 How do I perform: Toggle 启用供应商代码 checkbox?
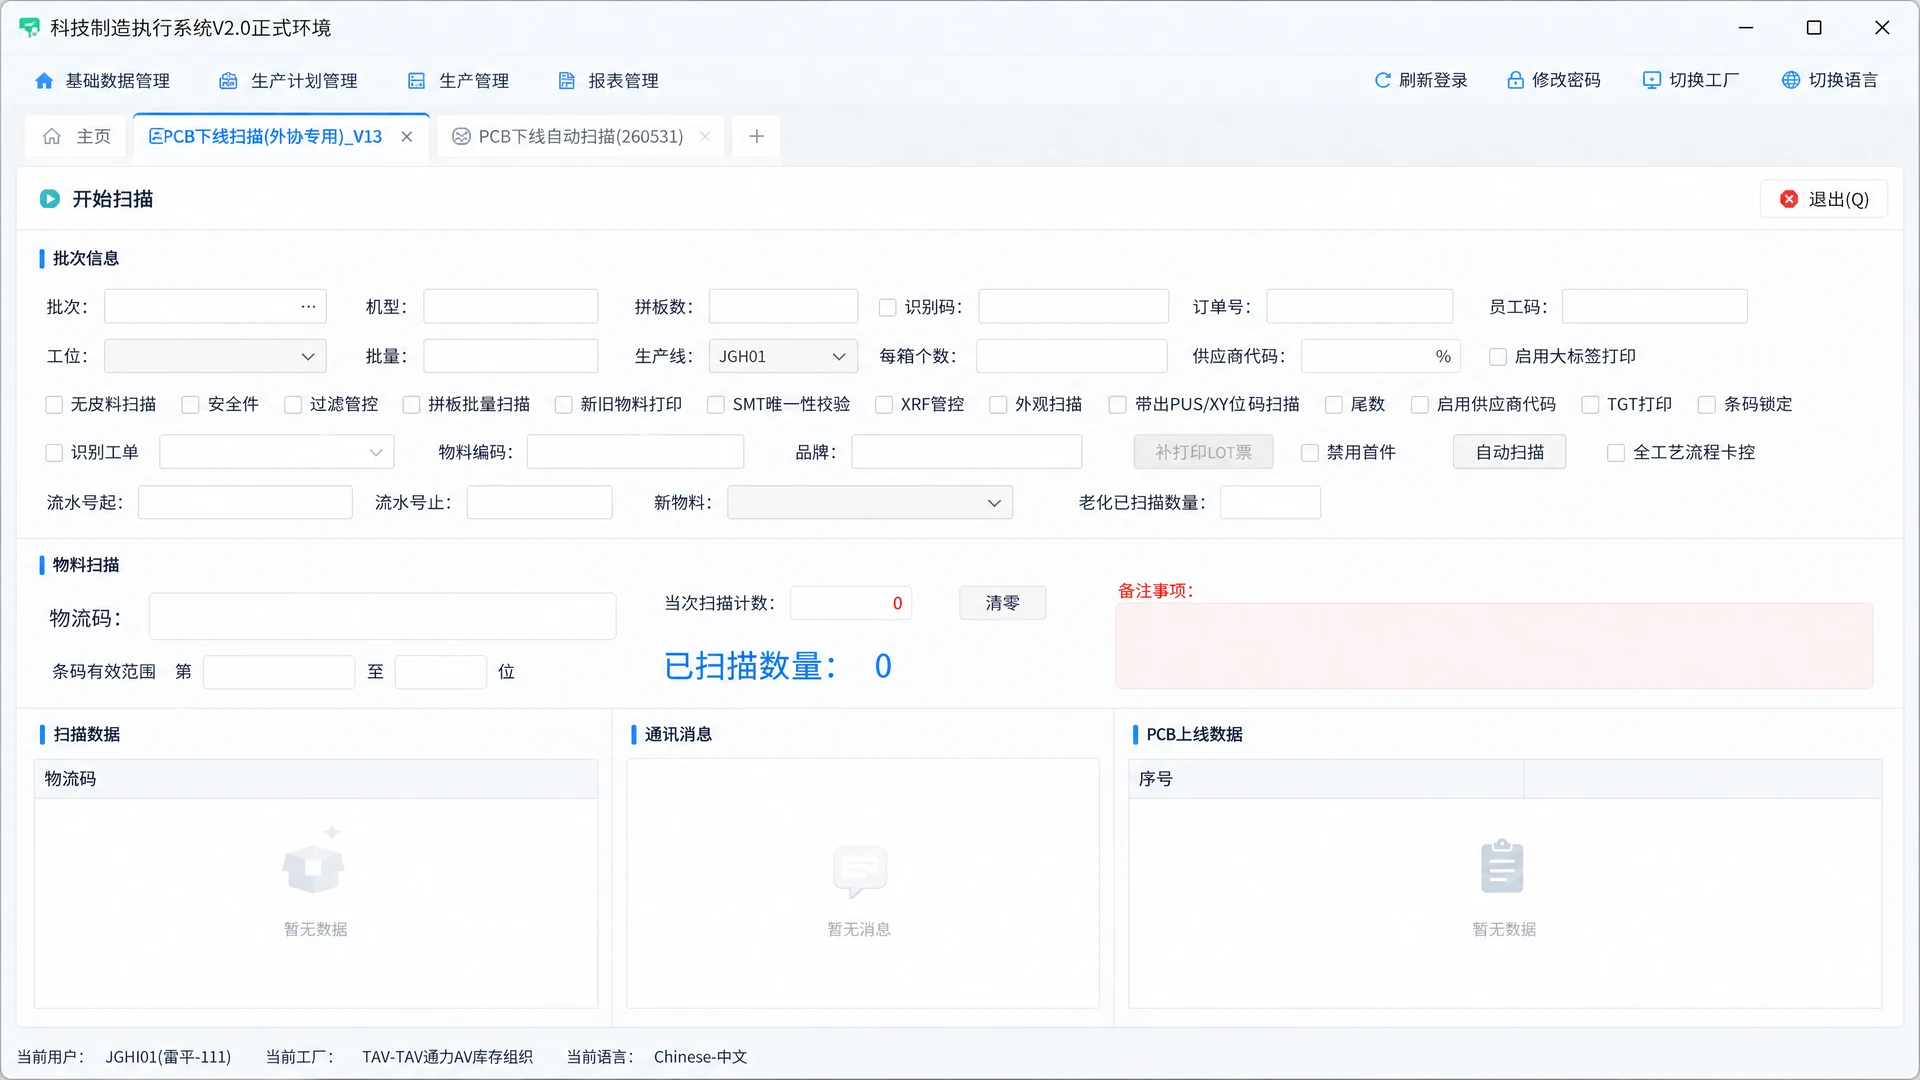[x=1420, y=405]
